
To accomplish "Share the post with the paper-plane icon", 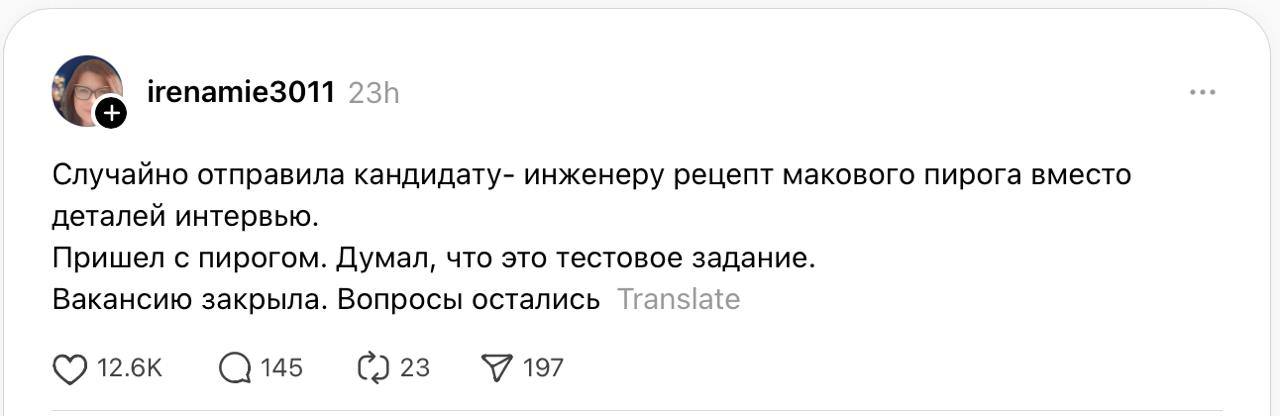I will [x=497, y=369].
